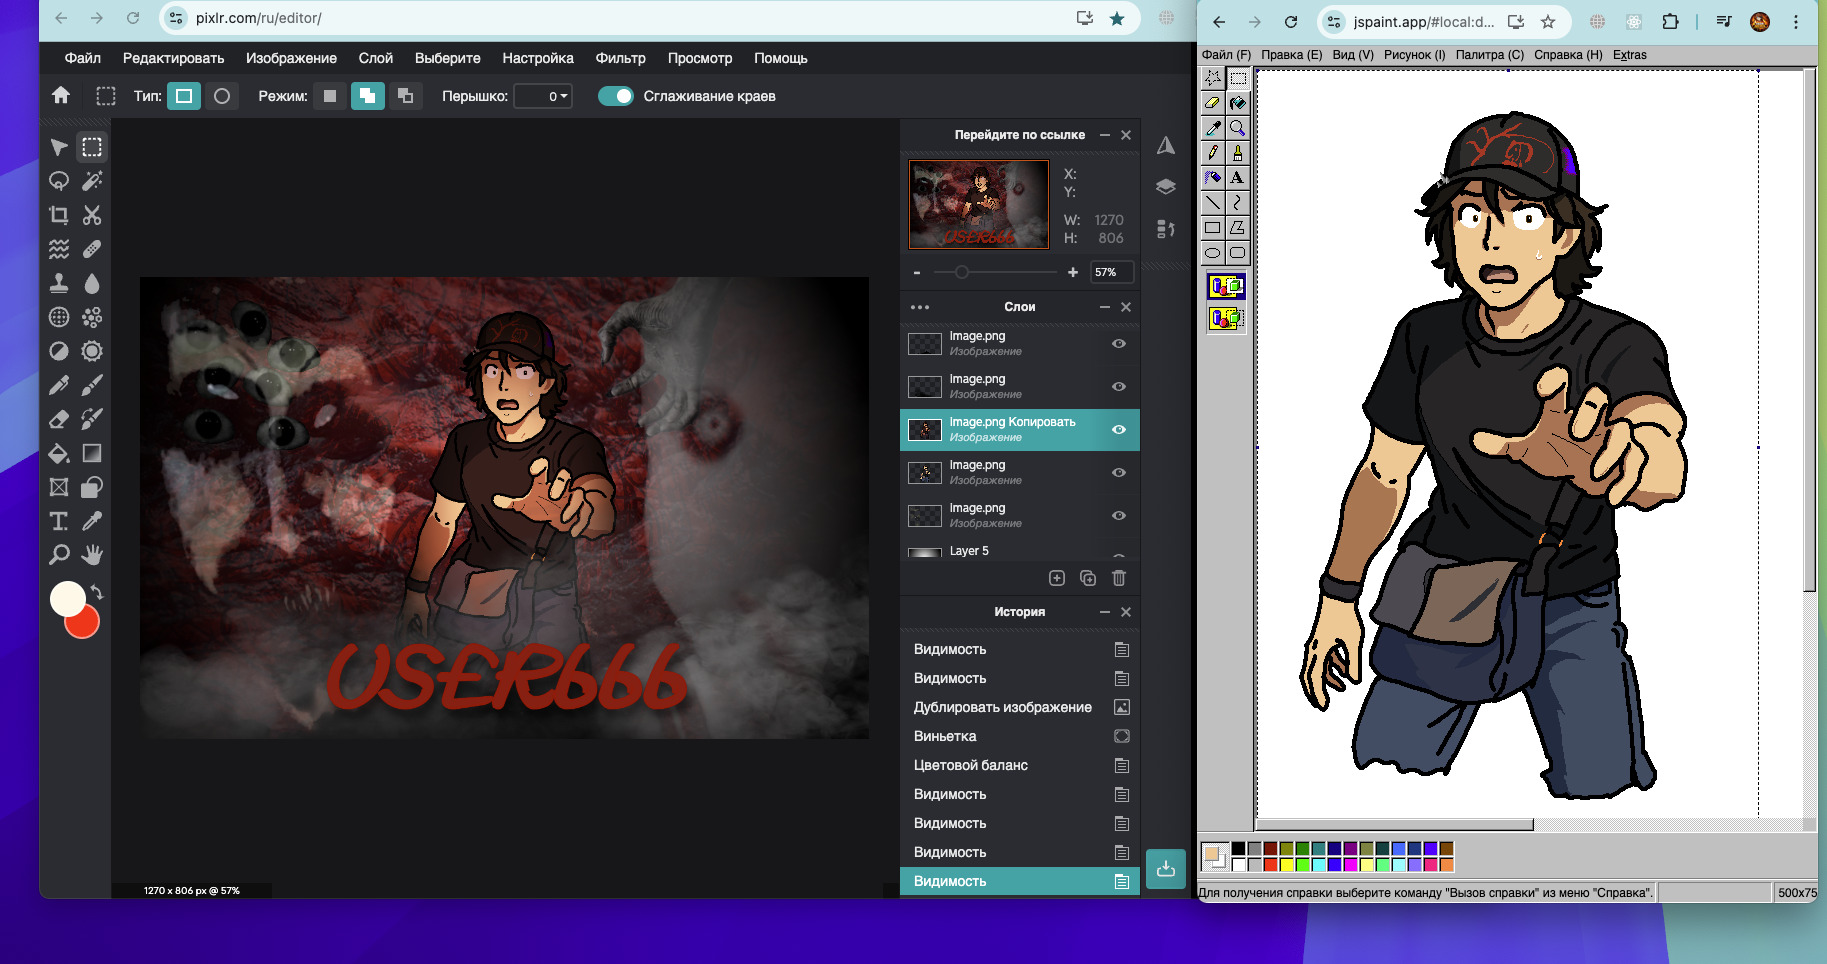Select the Dodge/Burn half-circle tool in Pixlr

[x=59, y=351]
